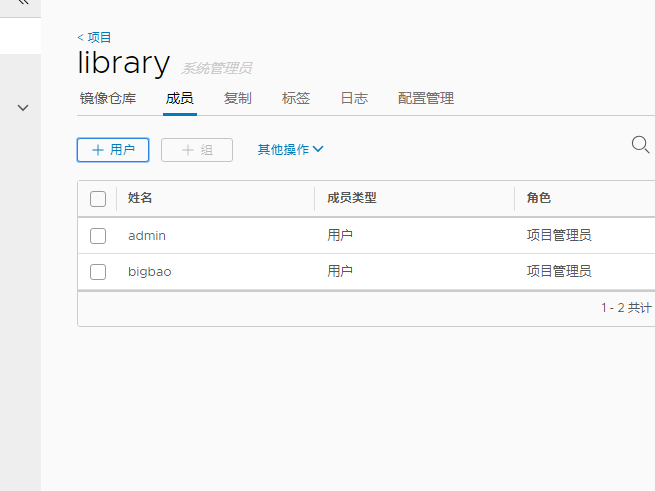
Task: Check the bigbao row checkbox
Action: click(x=98, y=272)
